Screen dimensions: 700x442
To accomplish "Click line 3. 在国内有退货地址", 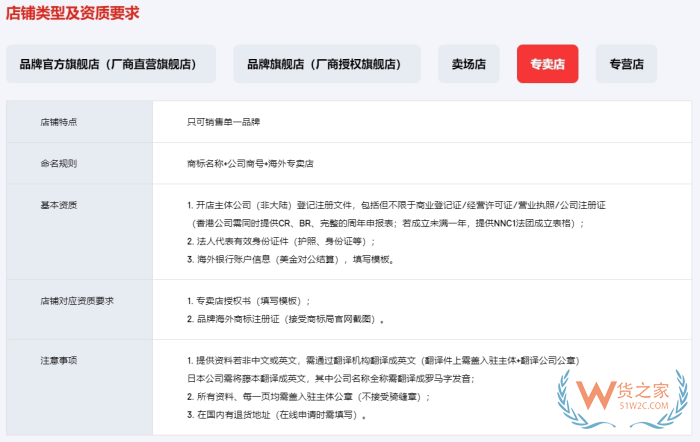I will tap(277, 415).
